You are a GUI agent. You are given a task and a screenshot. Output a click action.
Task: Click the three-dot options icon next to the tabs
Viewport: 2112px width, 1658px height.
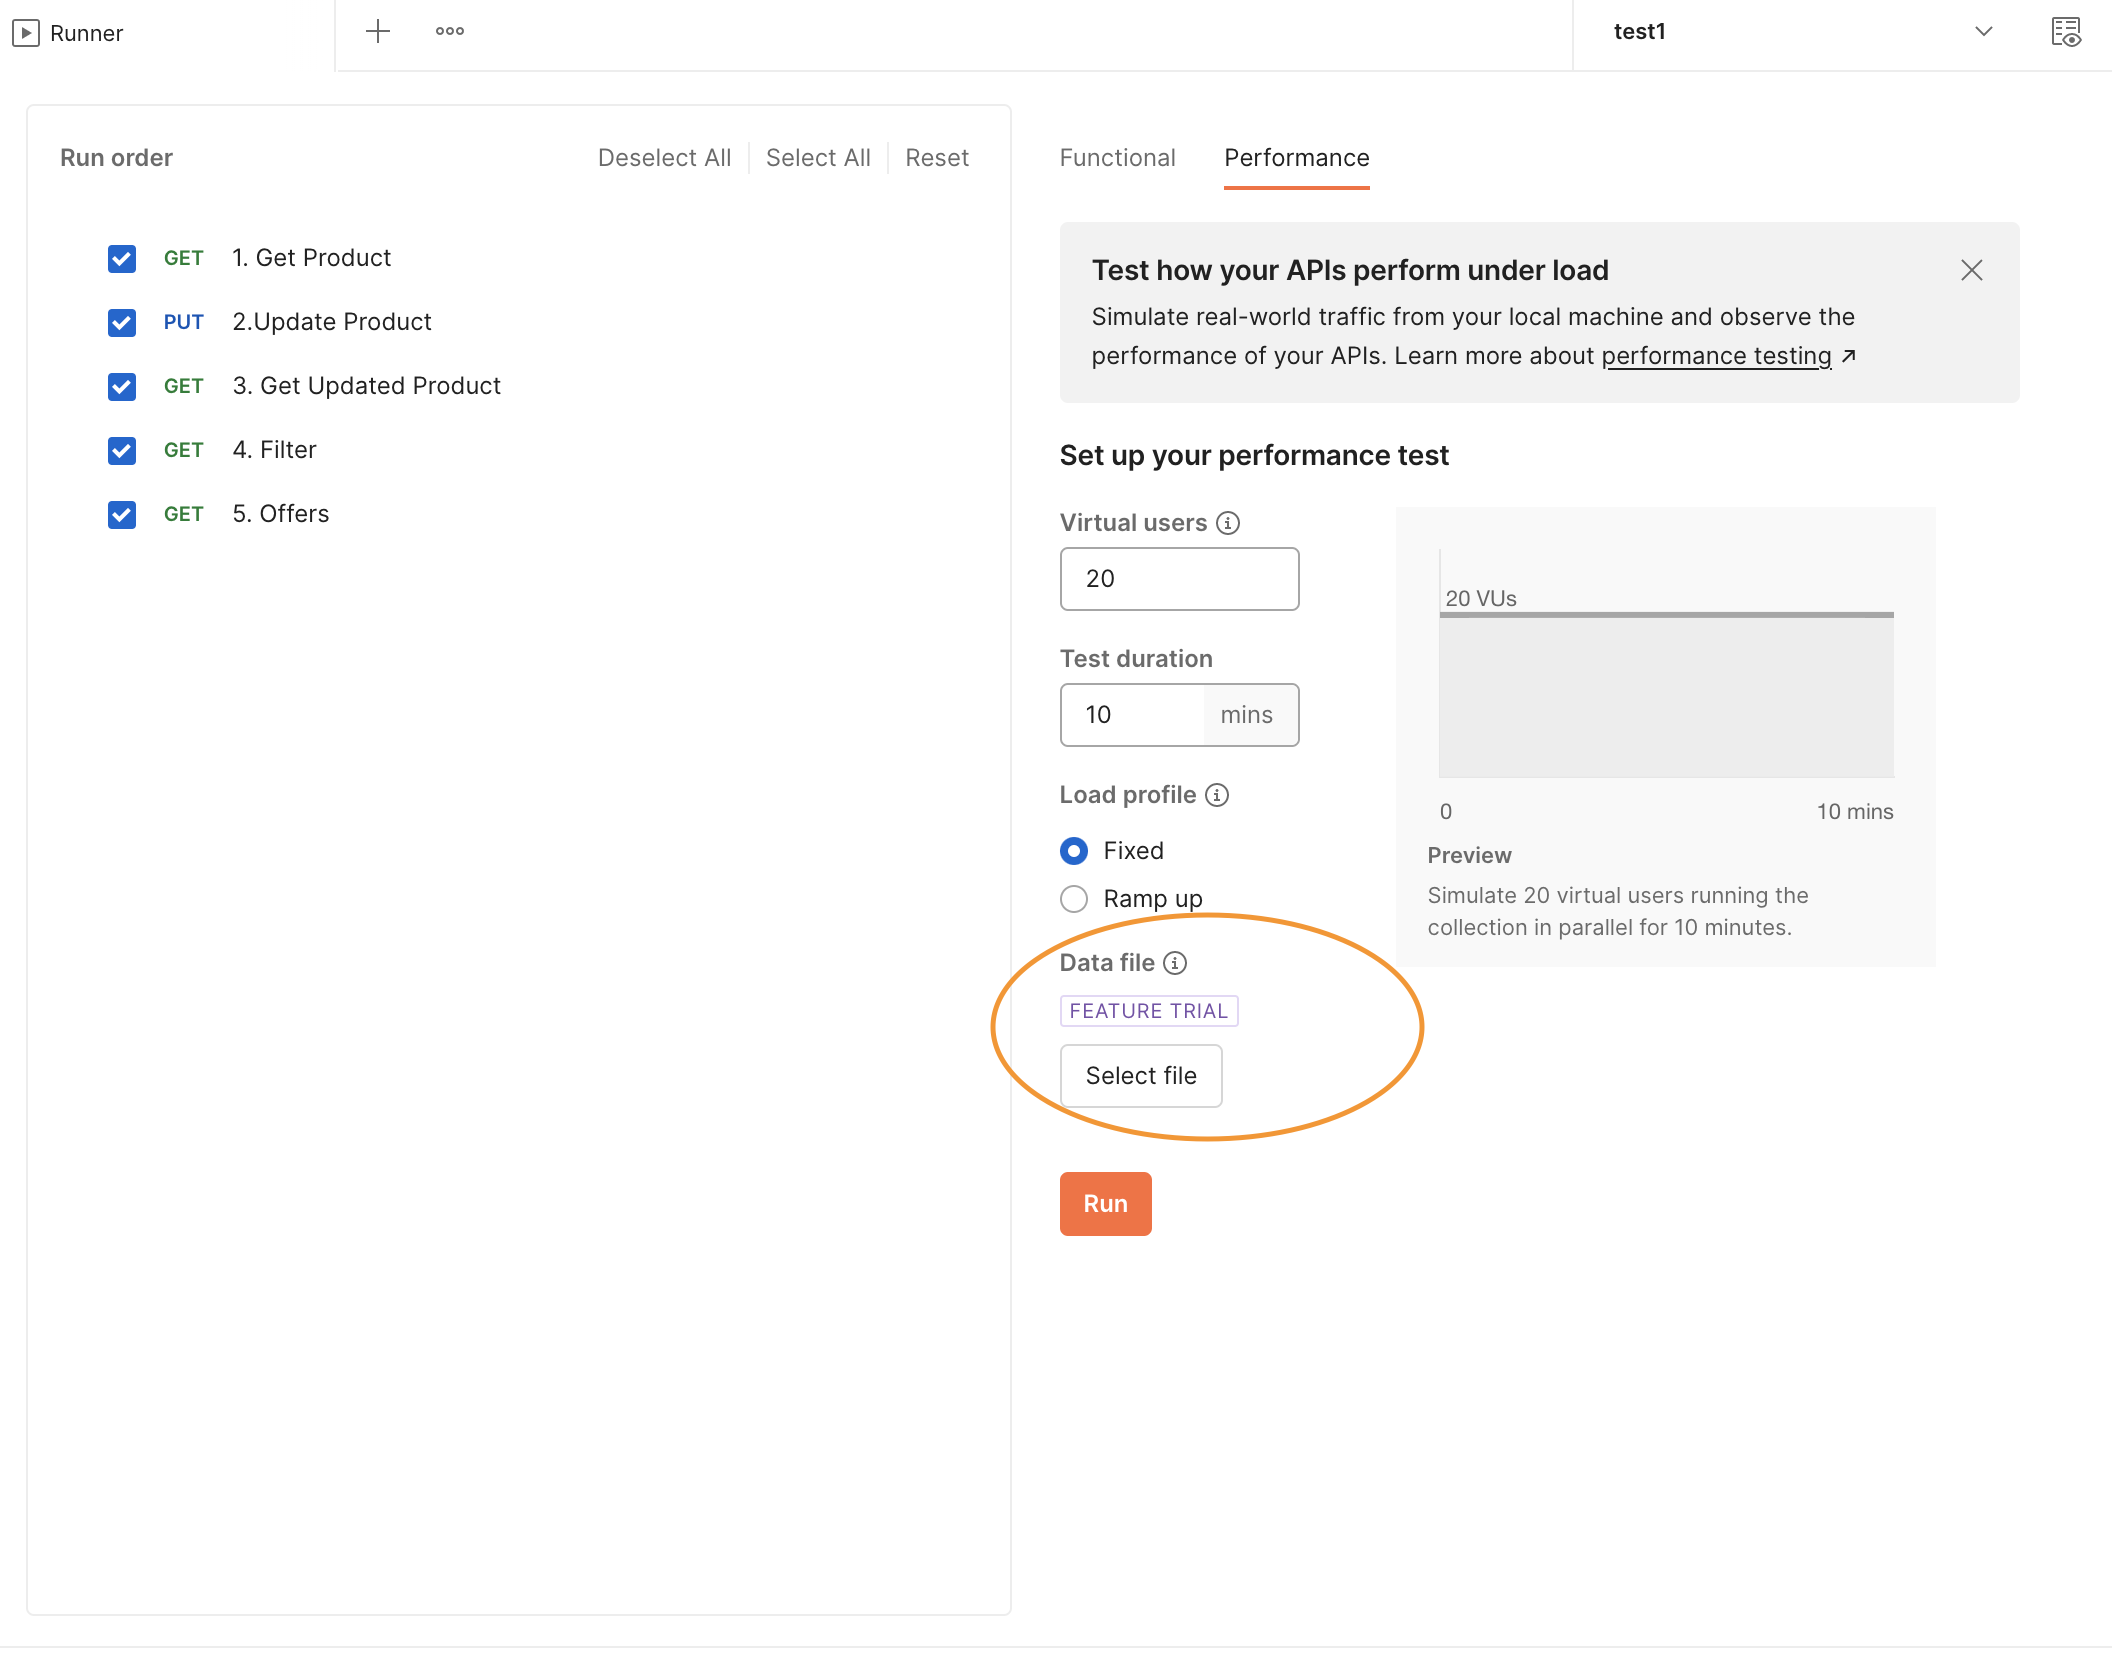pos(448,31)
